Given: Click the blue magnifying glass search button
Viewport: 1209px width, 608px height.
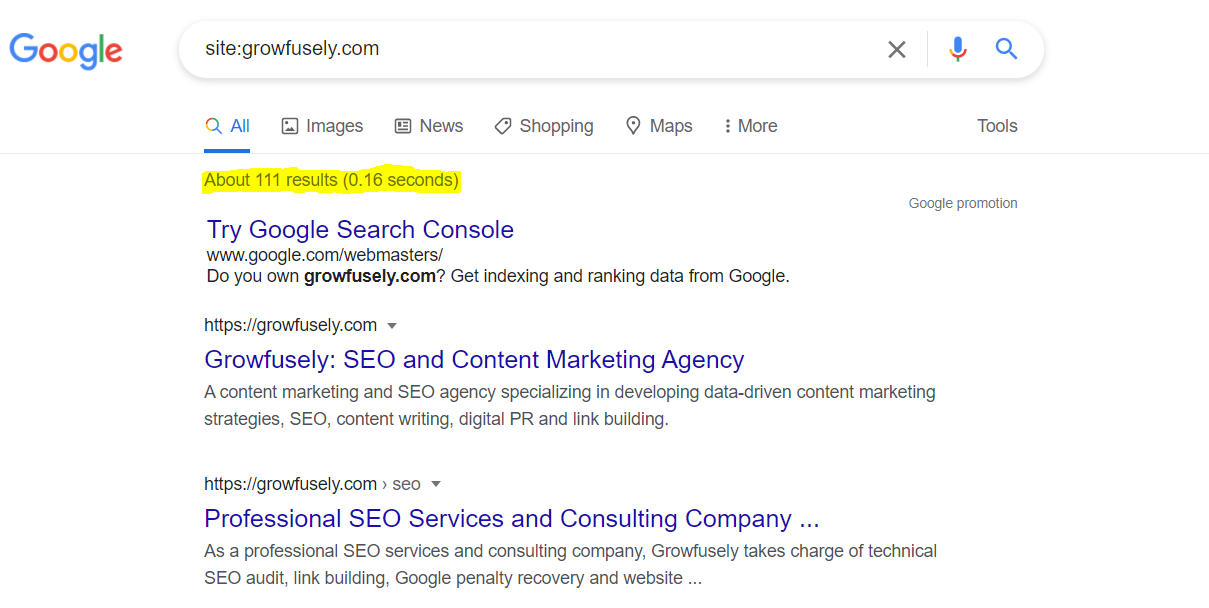Looking at the screenshot, I should click(x=1006, y=49).
